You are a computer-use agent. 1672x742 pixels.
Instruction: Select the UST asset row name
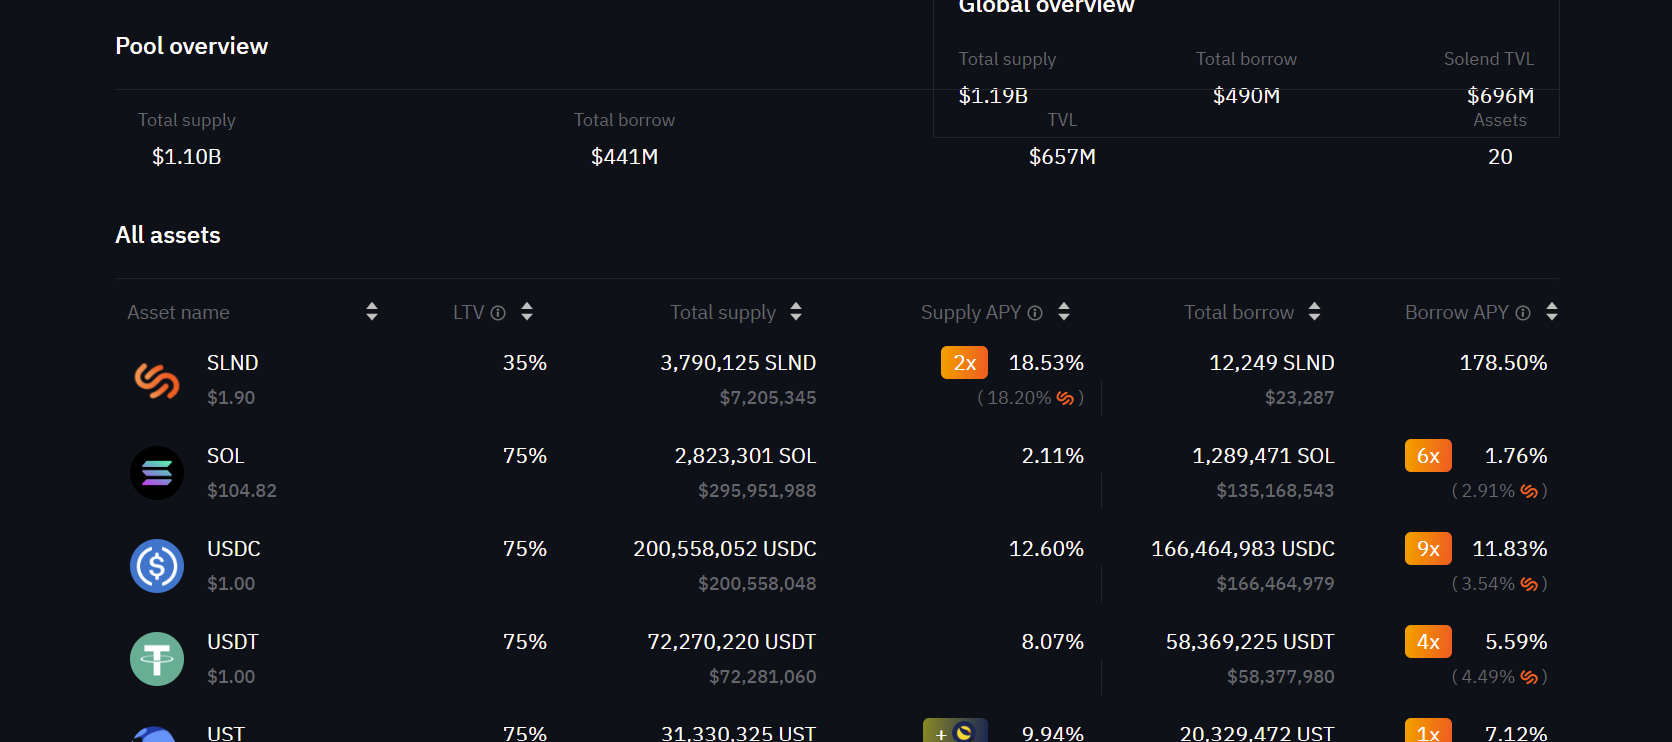point(225,733)
